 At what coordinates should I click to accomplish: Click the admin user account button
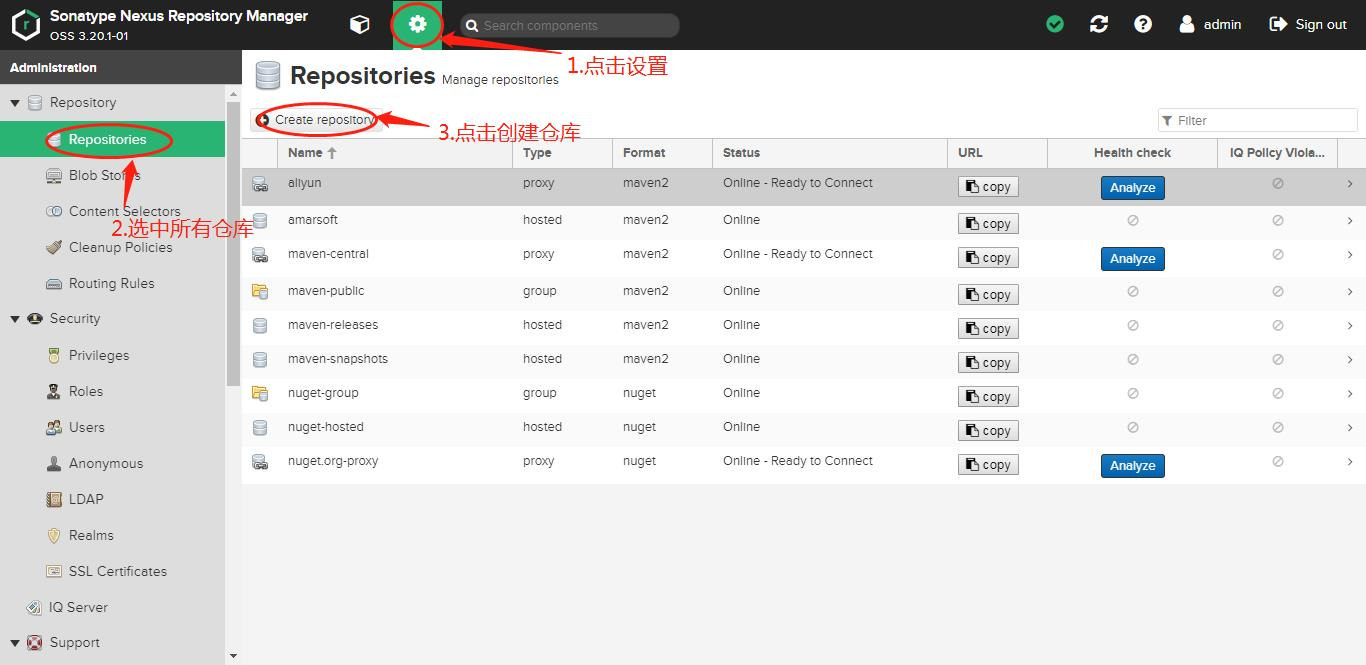(x=1210, y=24)
